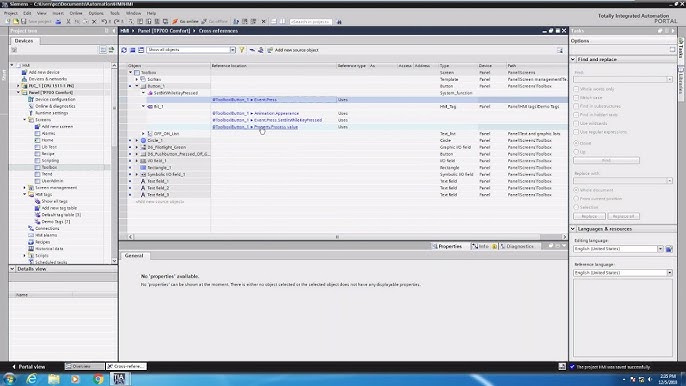Open the Alarms screen item

coord(48,133)
